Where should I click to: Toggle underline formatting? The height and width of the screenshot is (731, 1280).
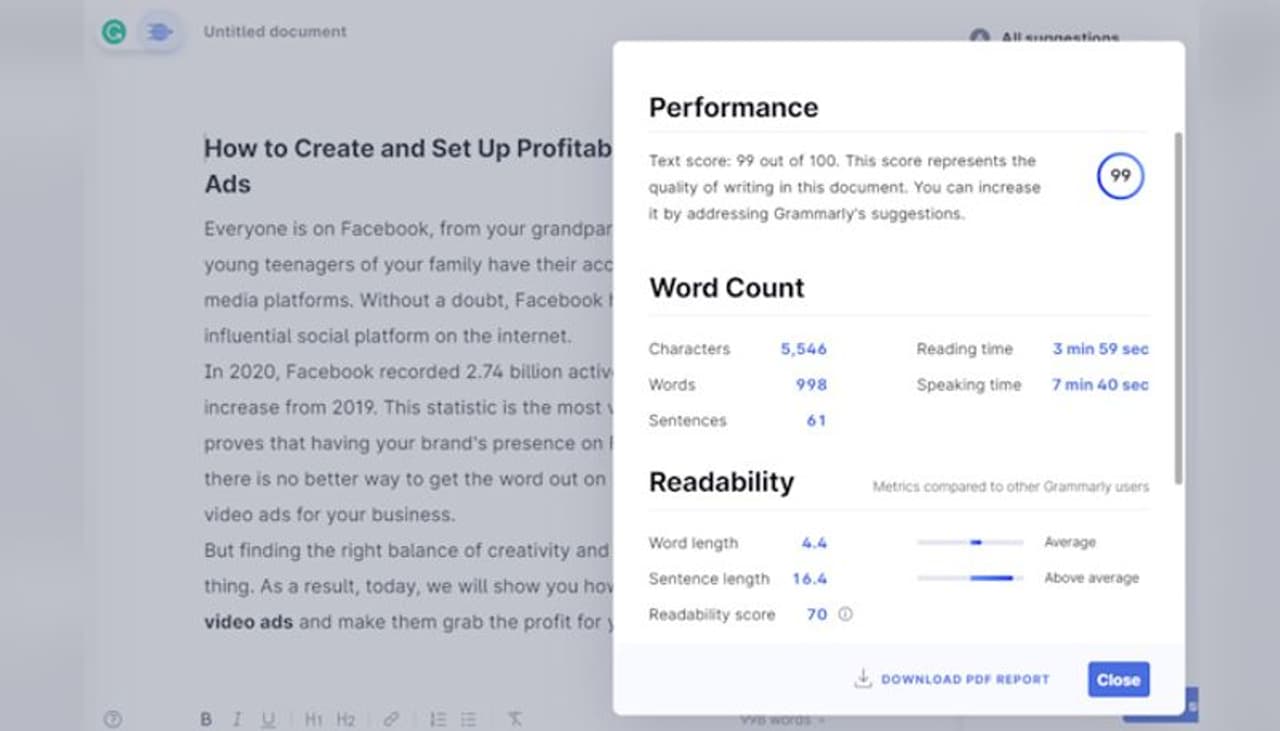tap(268, 719)
